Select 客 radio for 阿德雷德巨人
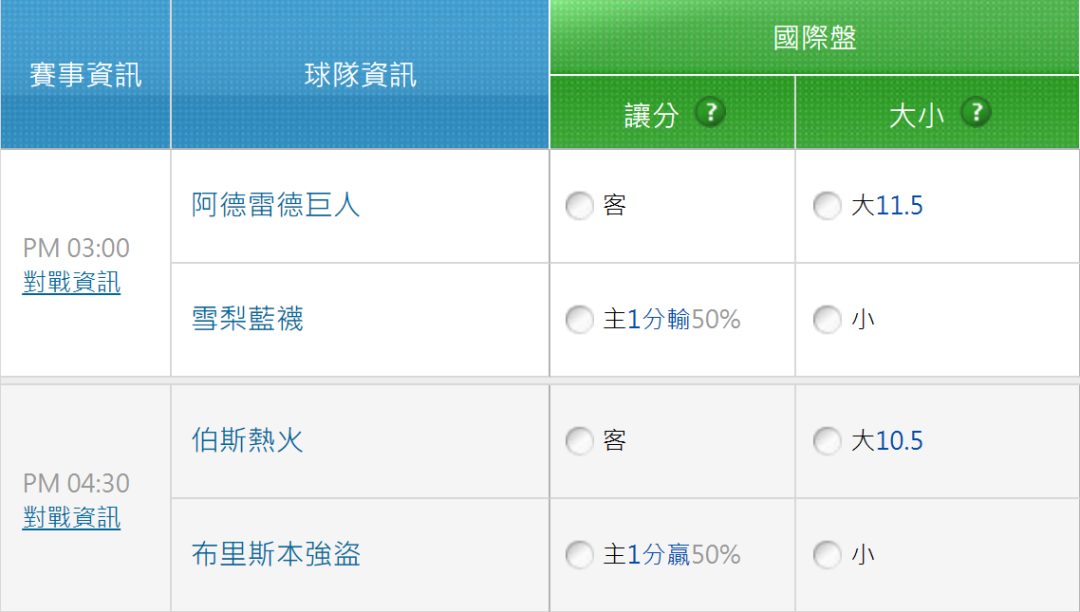Image resolution: width=1080 pixels, height=612 pixels. (x=579, y=207)
